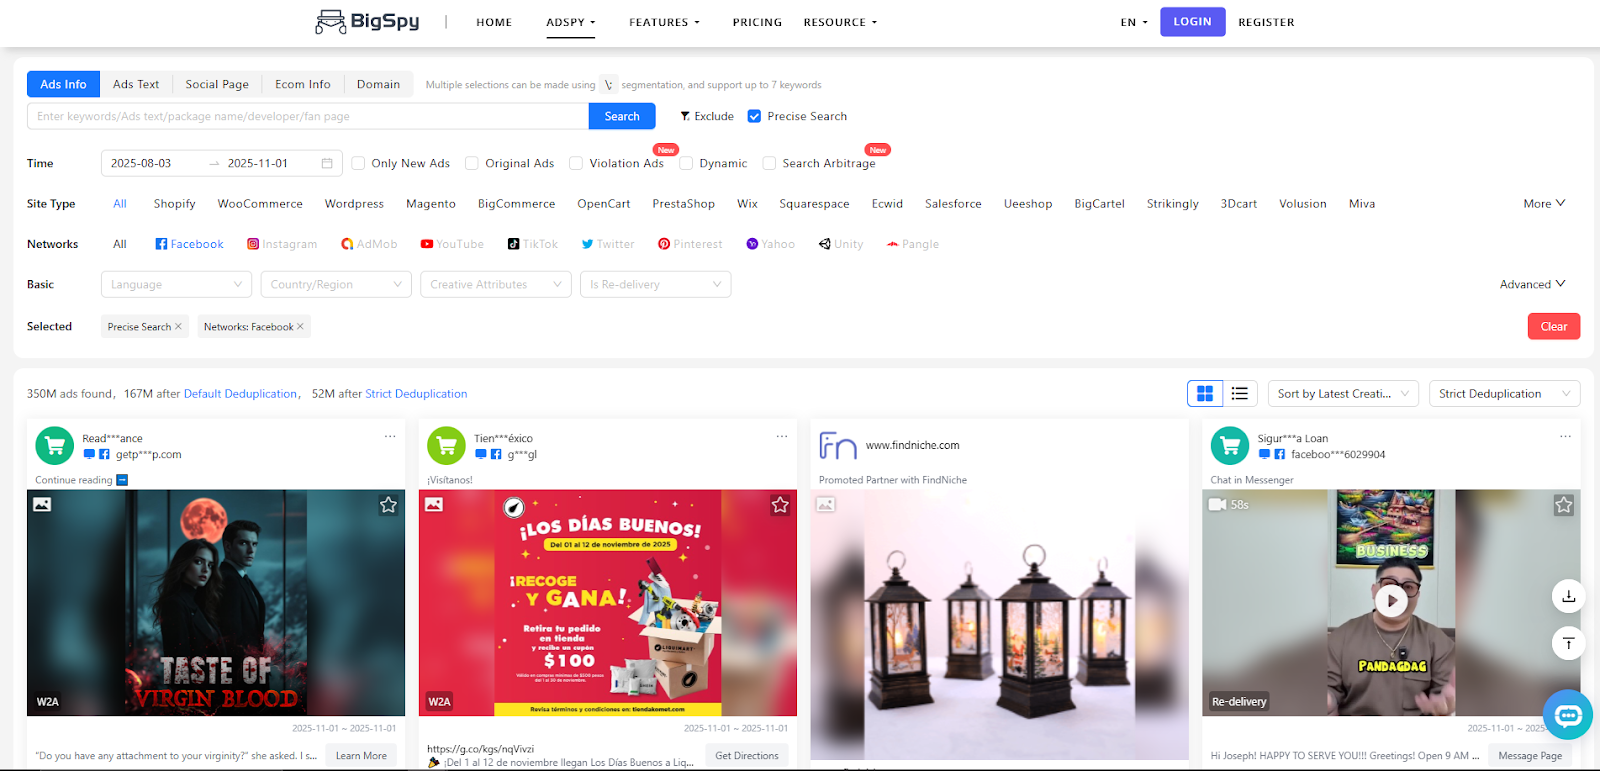
Task: Click the red Clear button
Action: point(1554,326)
